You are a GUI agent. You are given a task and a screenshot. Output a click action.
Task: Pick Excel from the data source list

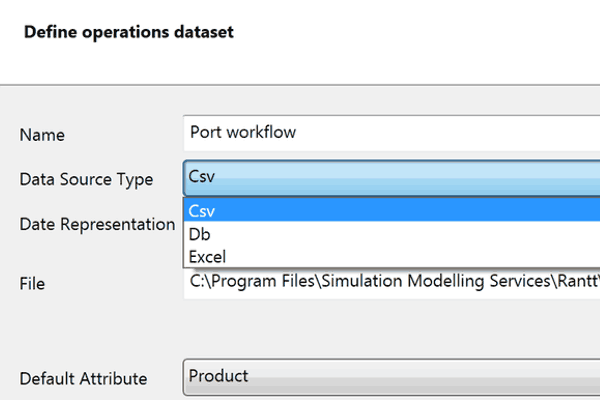(x=207, y=257)
